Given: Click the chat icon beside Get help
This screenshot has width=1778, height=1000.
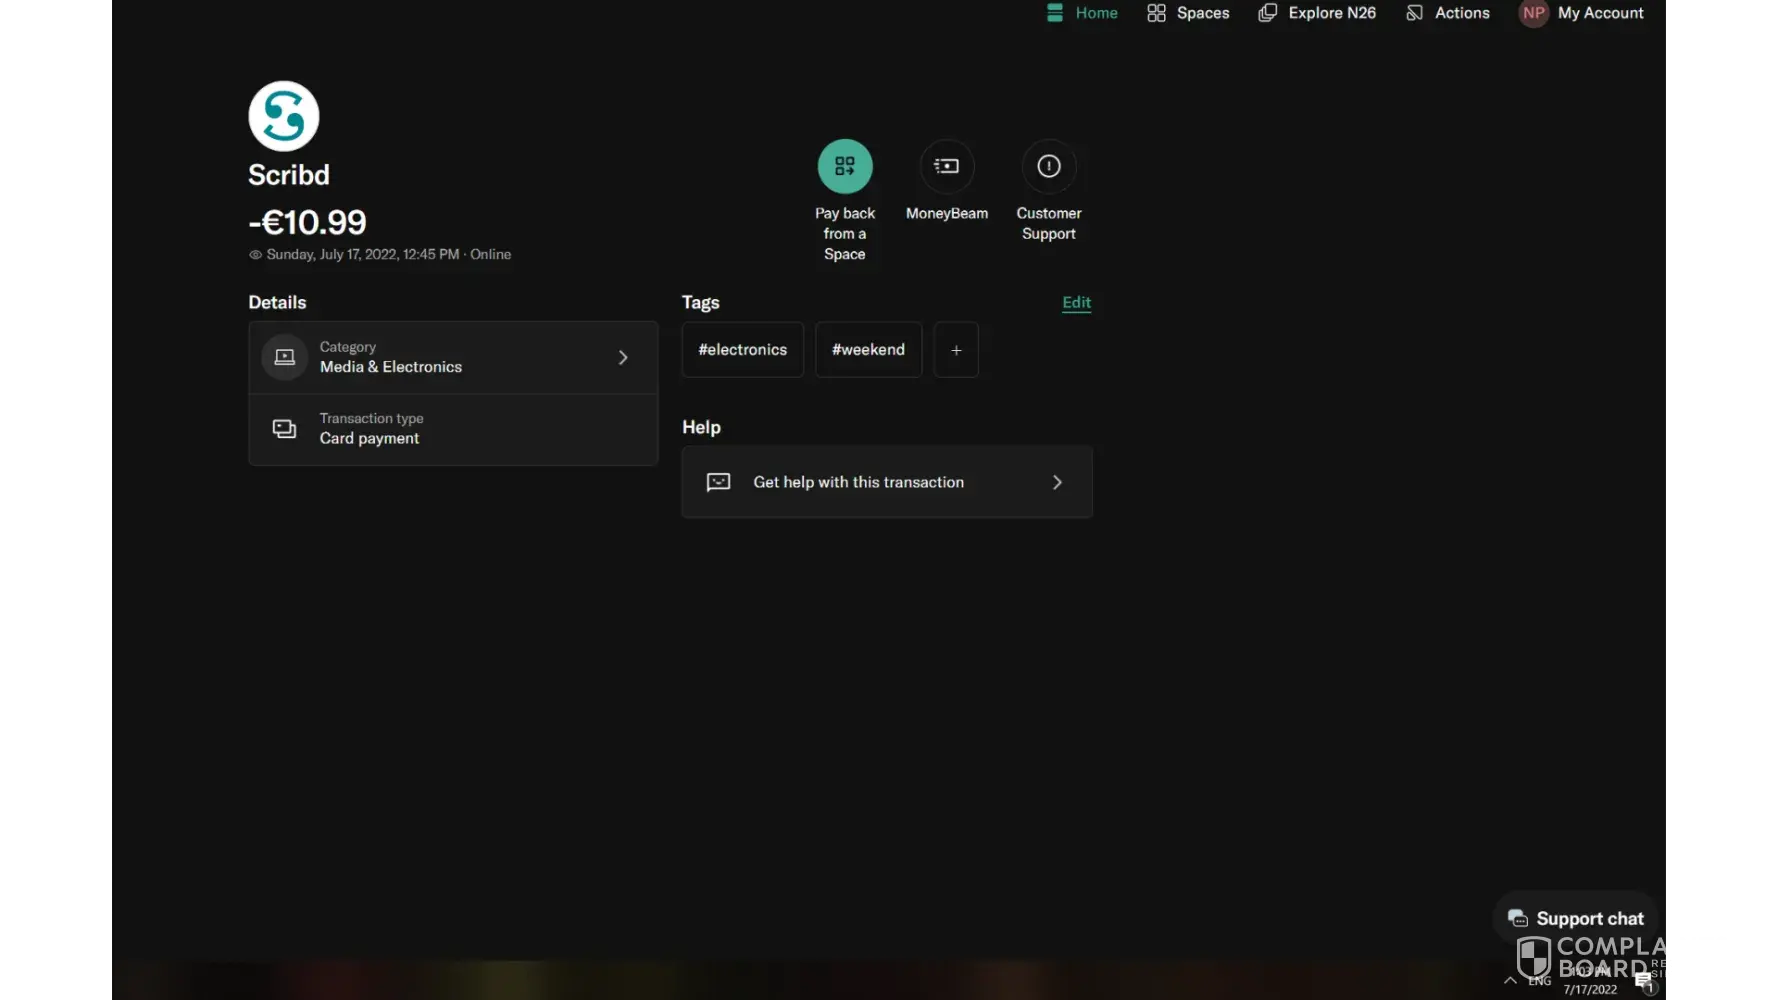Looking at the screenshot, I should pyautogui.click(x=718, y=482).
